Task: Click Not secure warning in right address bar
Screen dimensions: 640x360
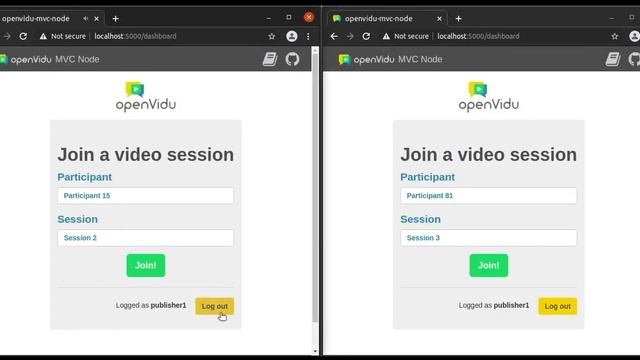Action: click(x=405, y=36)
